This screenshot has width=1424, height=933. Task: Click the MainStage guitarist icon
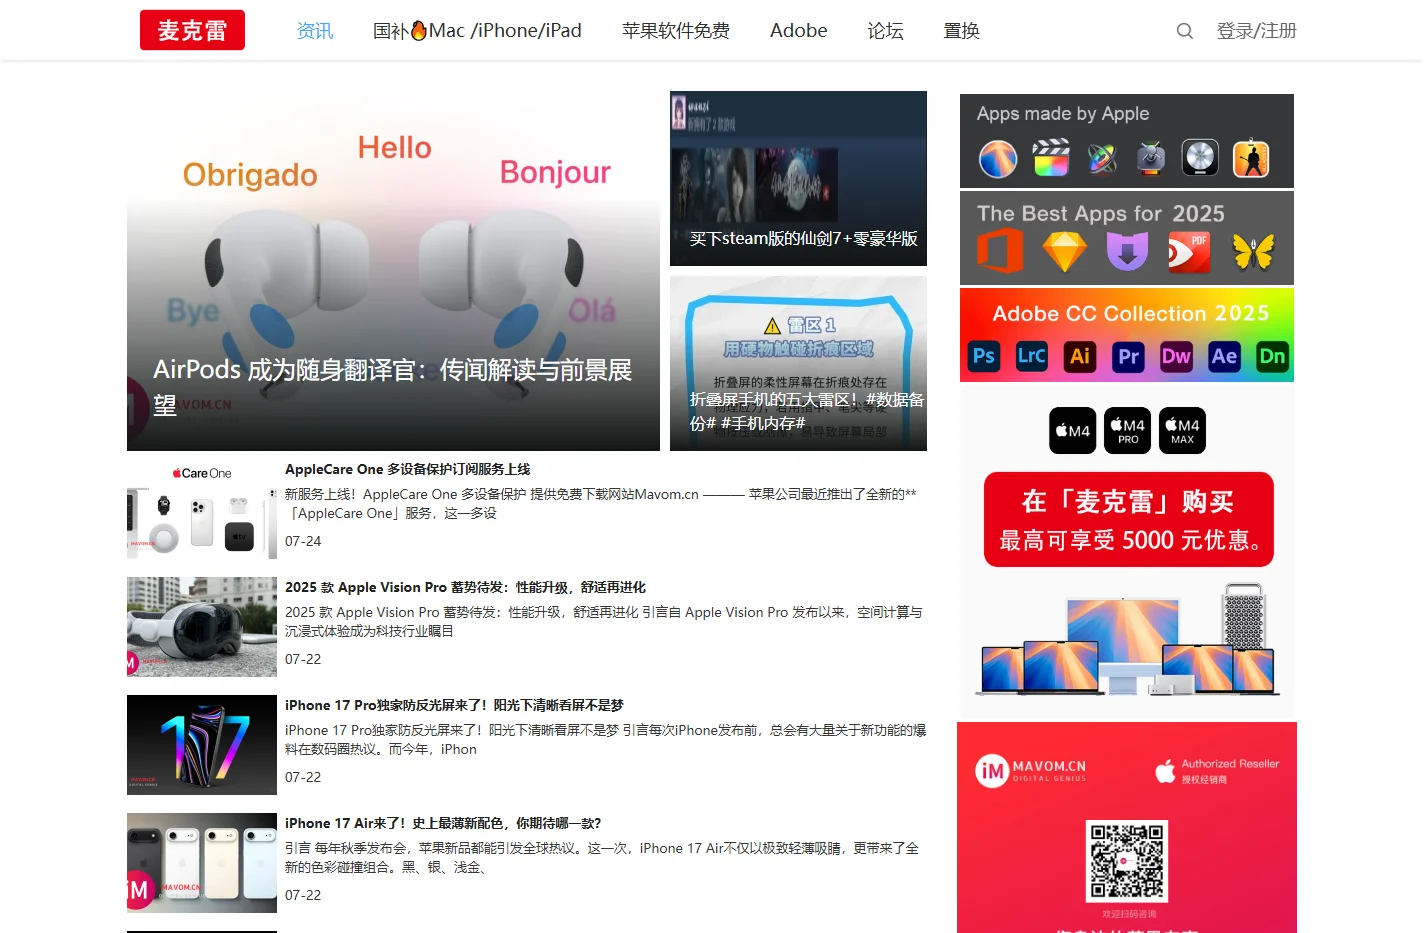pyautogui.click(x=1251, y=158)
